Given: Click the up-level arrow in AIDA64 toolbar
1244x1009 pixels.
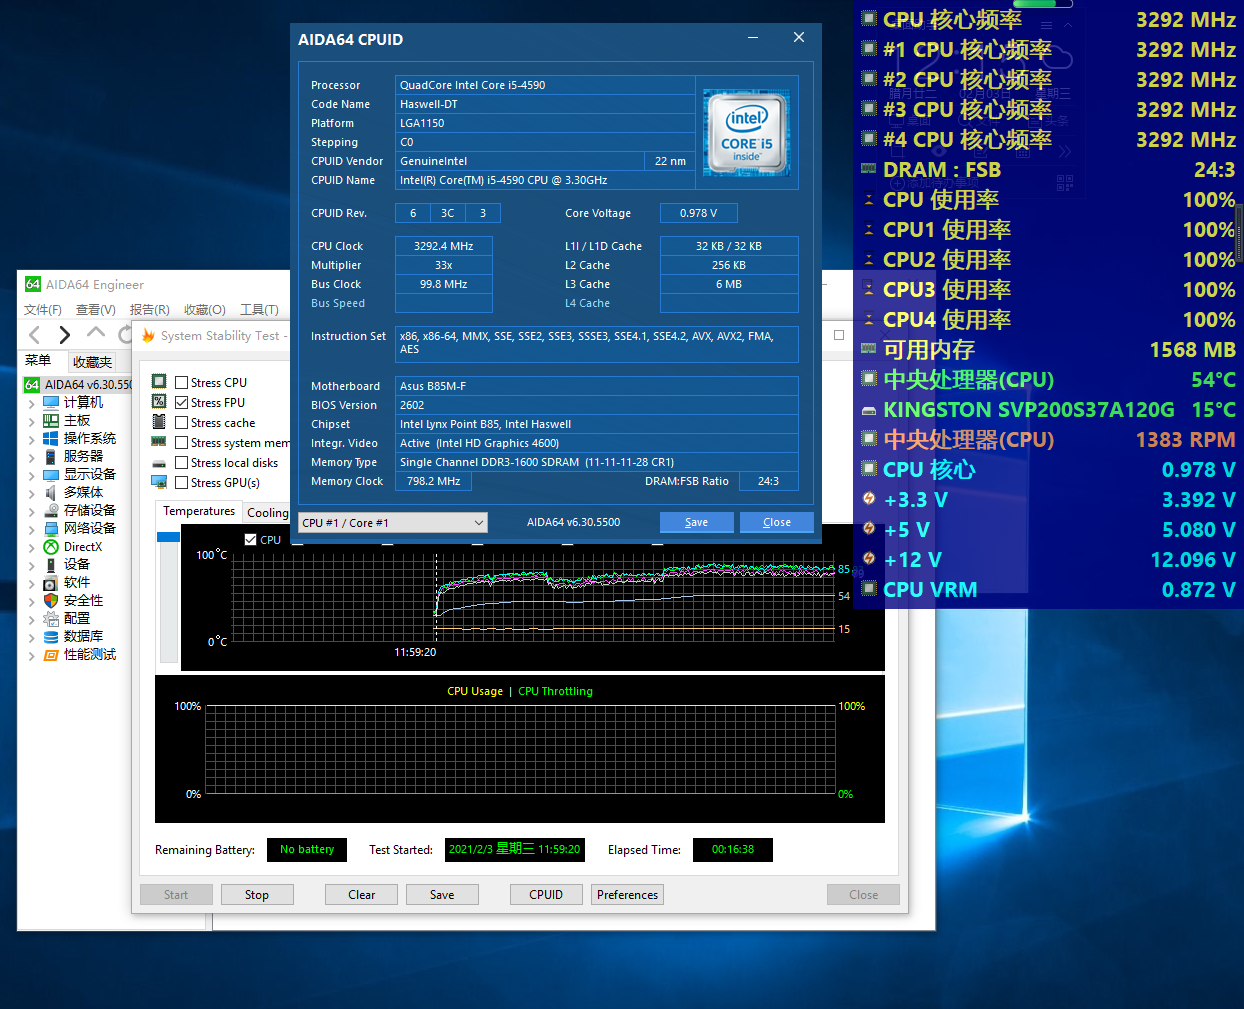Looking at the screenshot, I should tap(96, 333).
